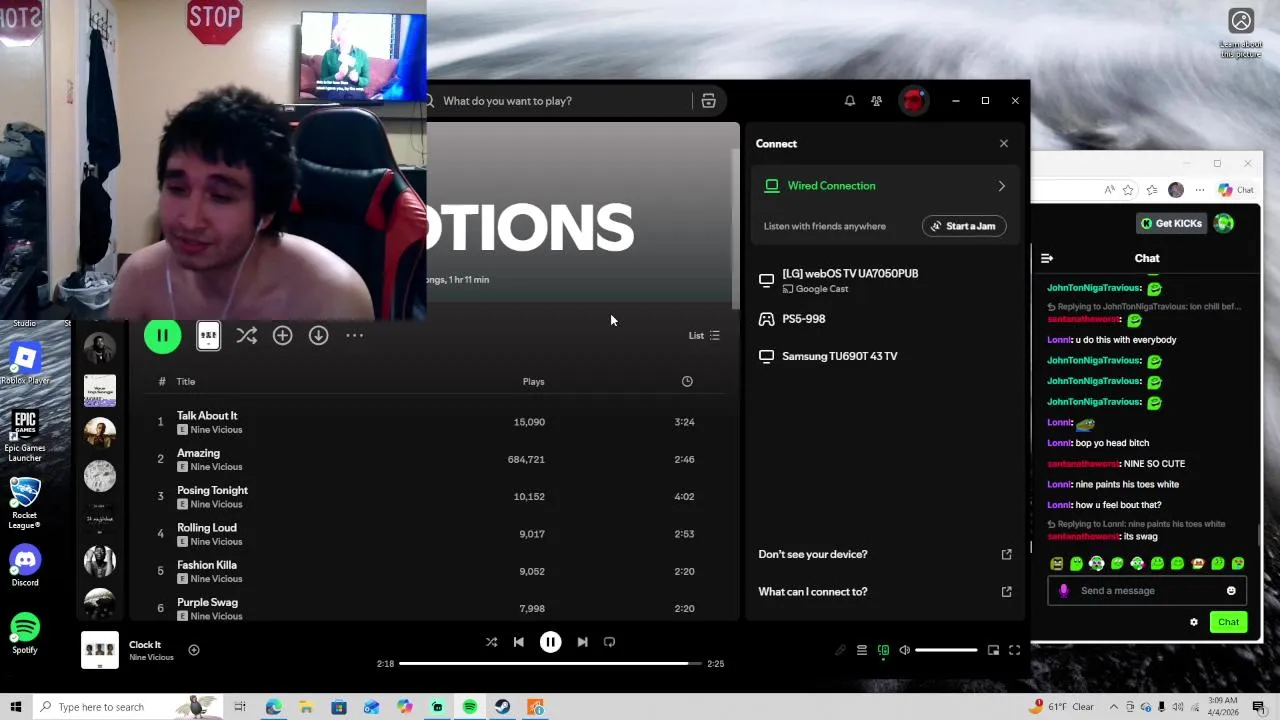This screenshot has width=1280, height=720.
Task: Toggle shuffle next to the green pause button
Action: (246, 336)
